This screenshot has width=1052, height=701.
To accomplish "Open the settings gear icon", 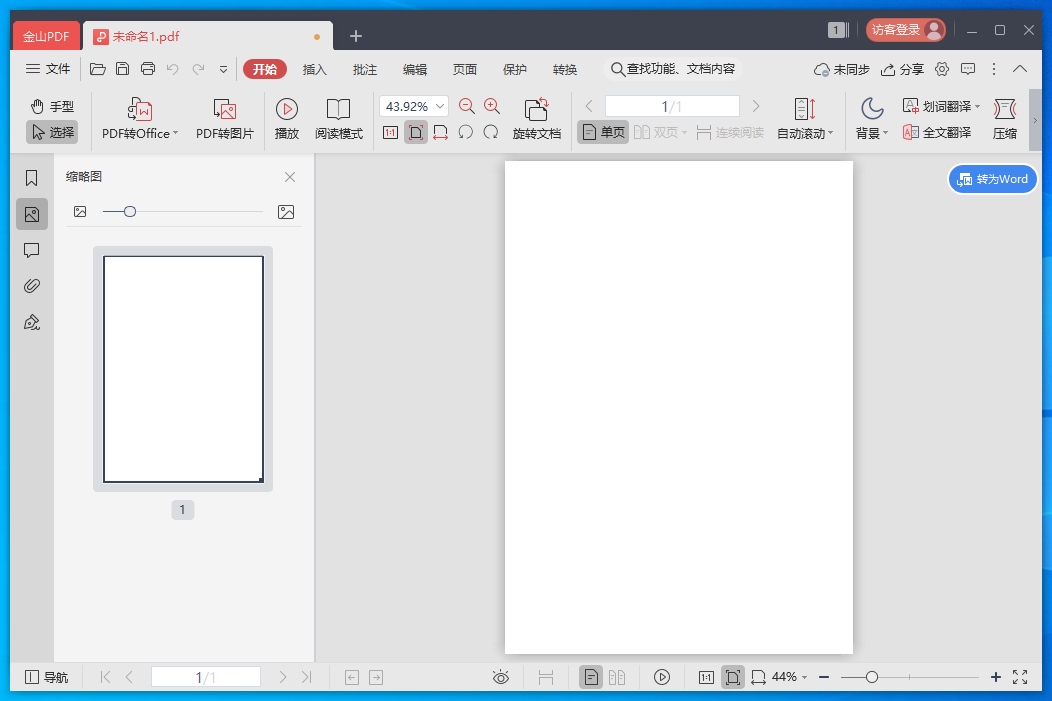I will tap(942, 69).
